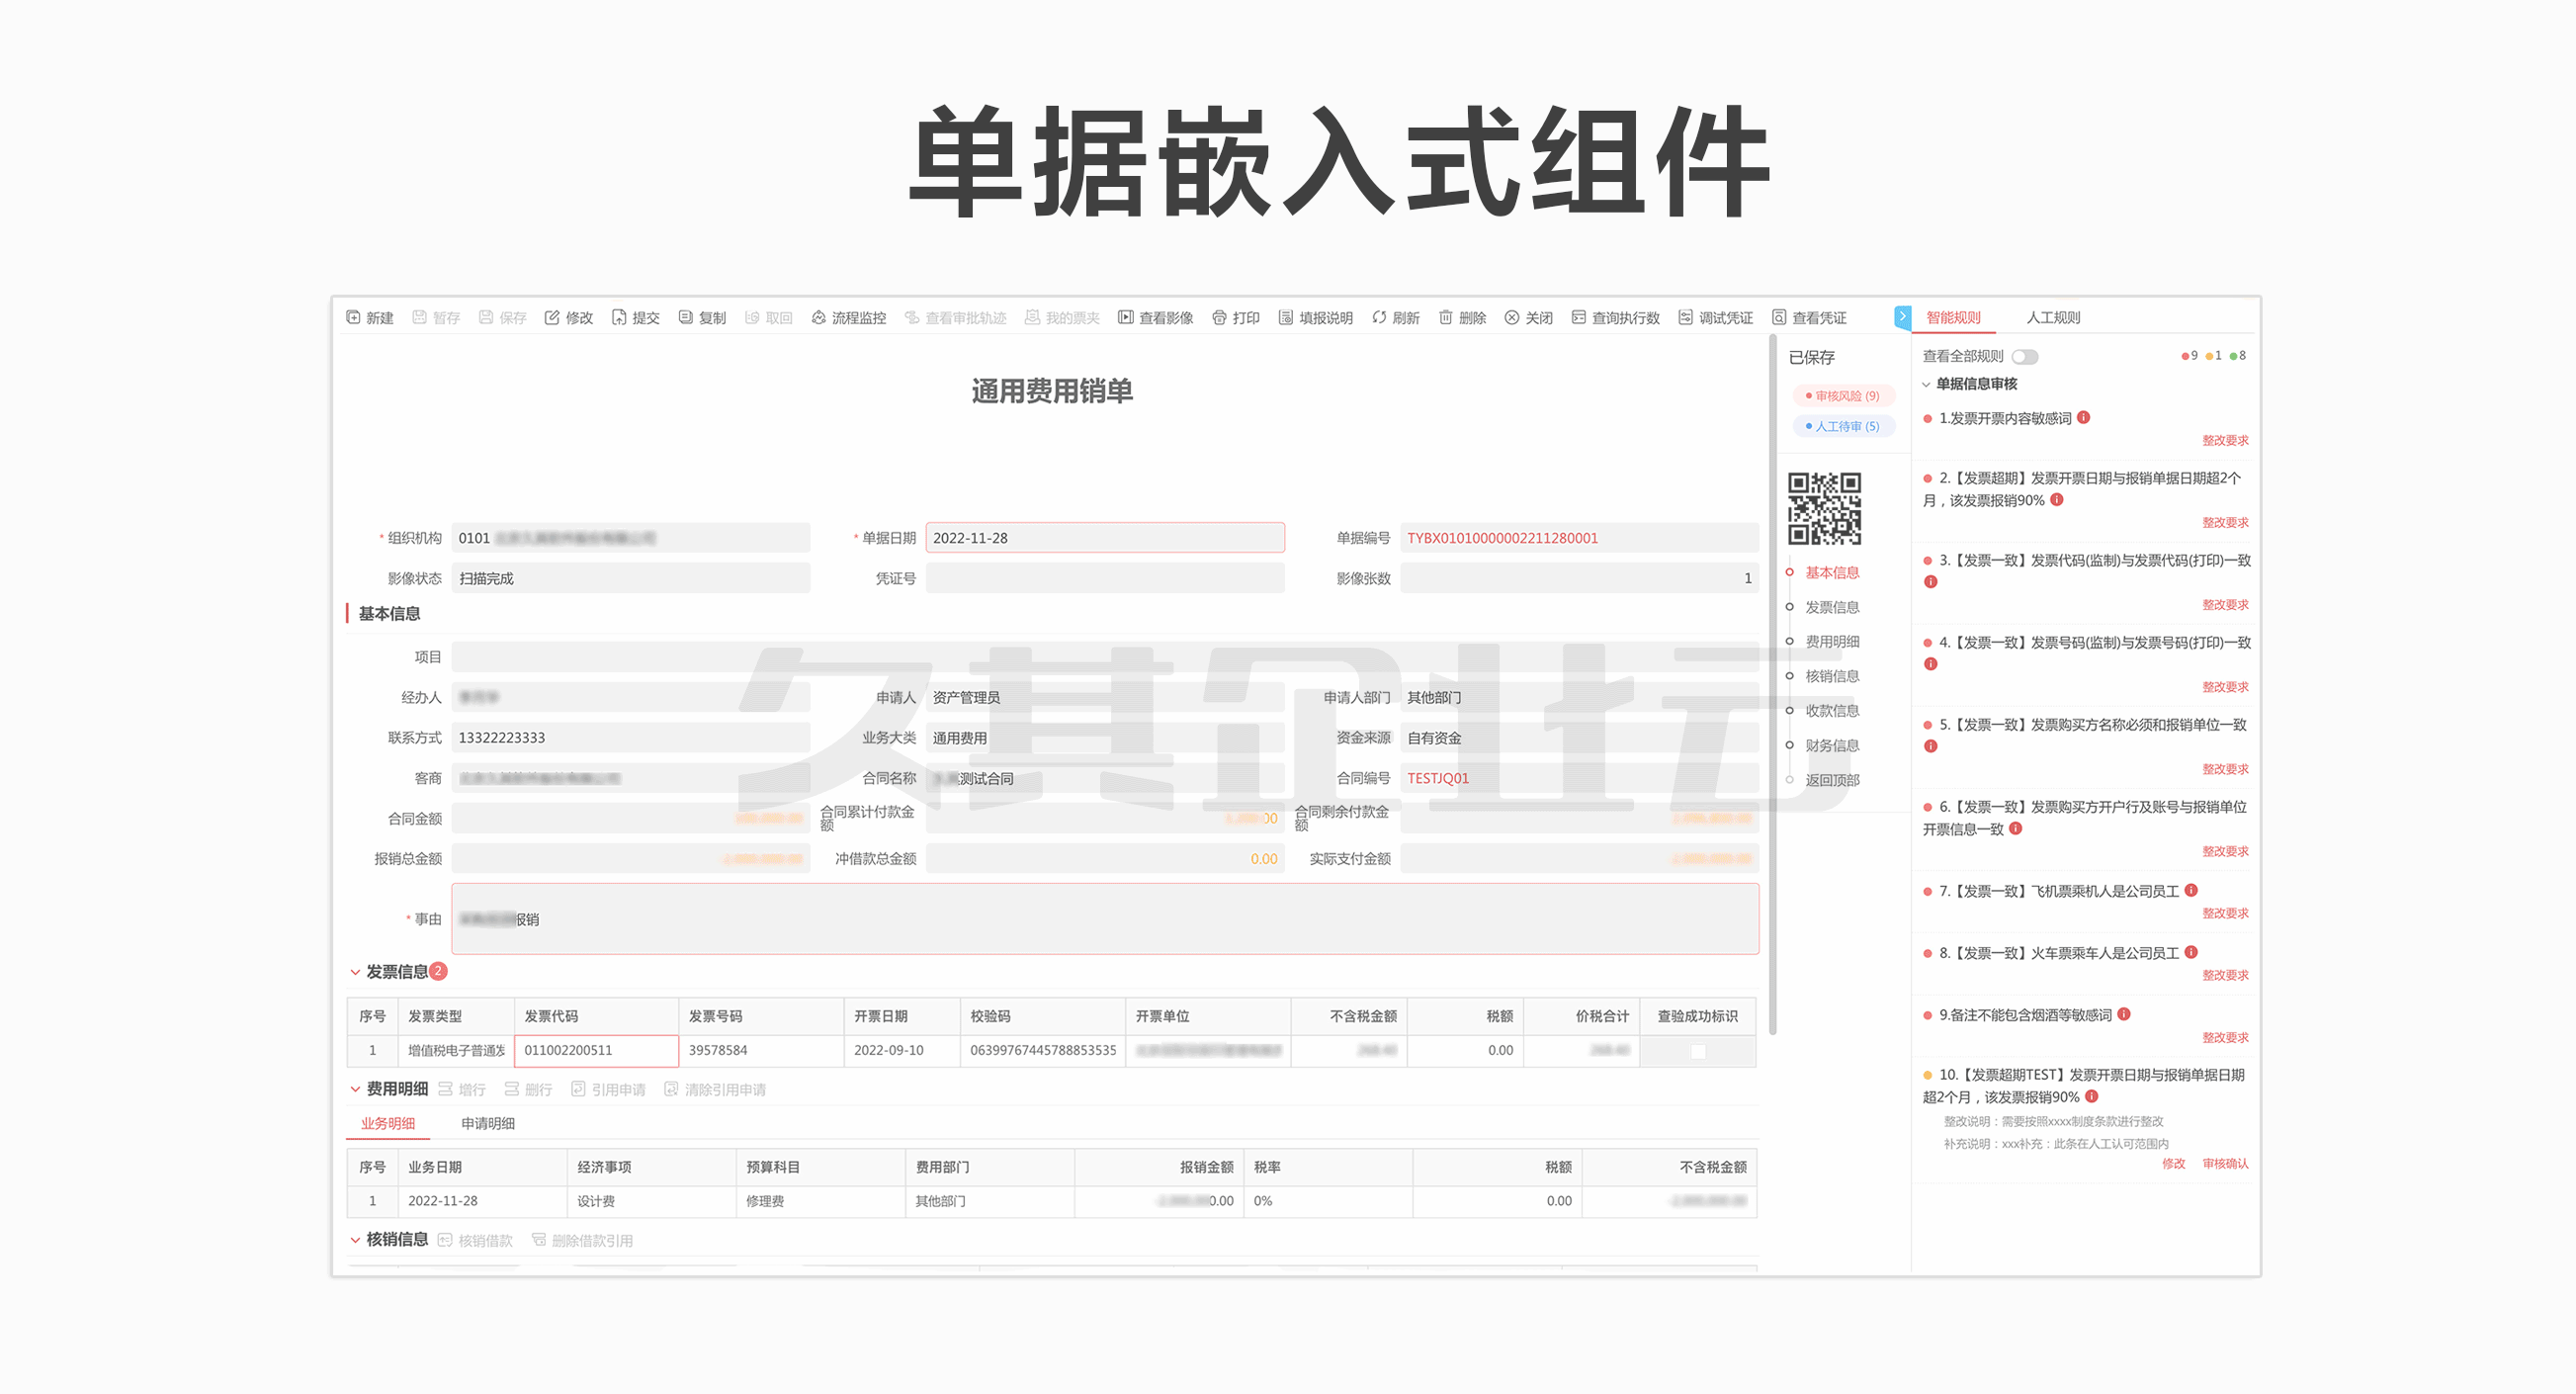The height and width of the screenshot is (1394, 2576).
Task: Click 审核确认 link under rule 10
Action: (2224, 1163)
